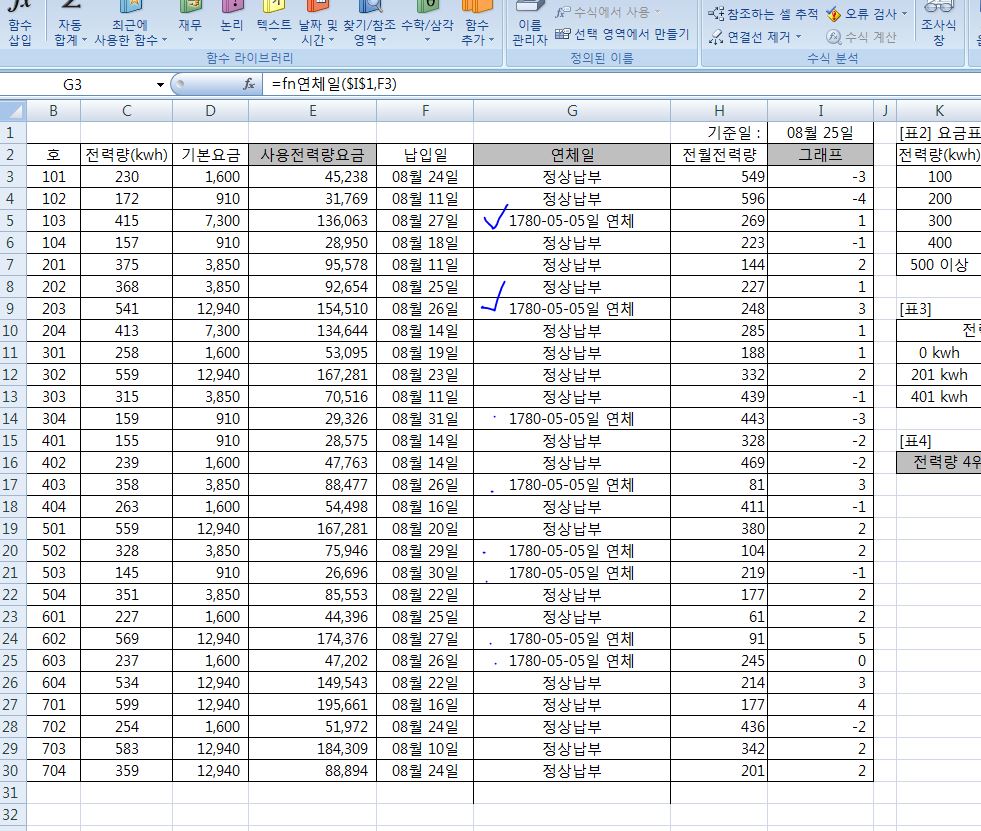The image size is (981, 831).
Task: Expand the Name Box dropdown arrow
Action: [x=160, y=85]
